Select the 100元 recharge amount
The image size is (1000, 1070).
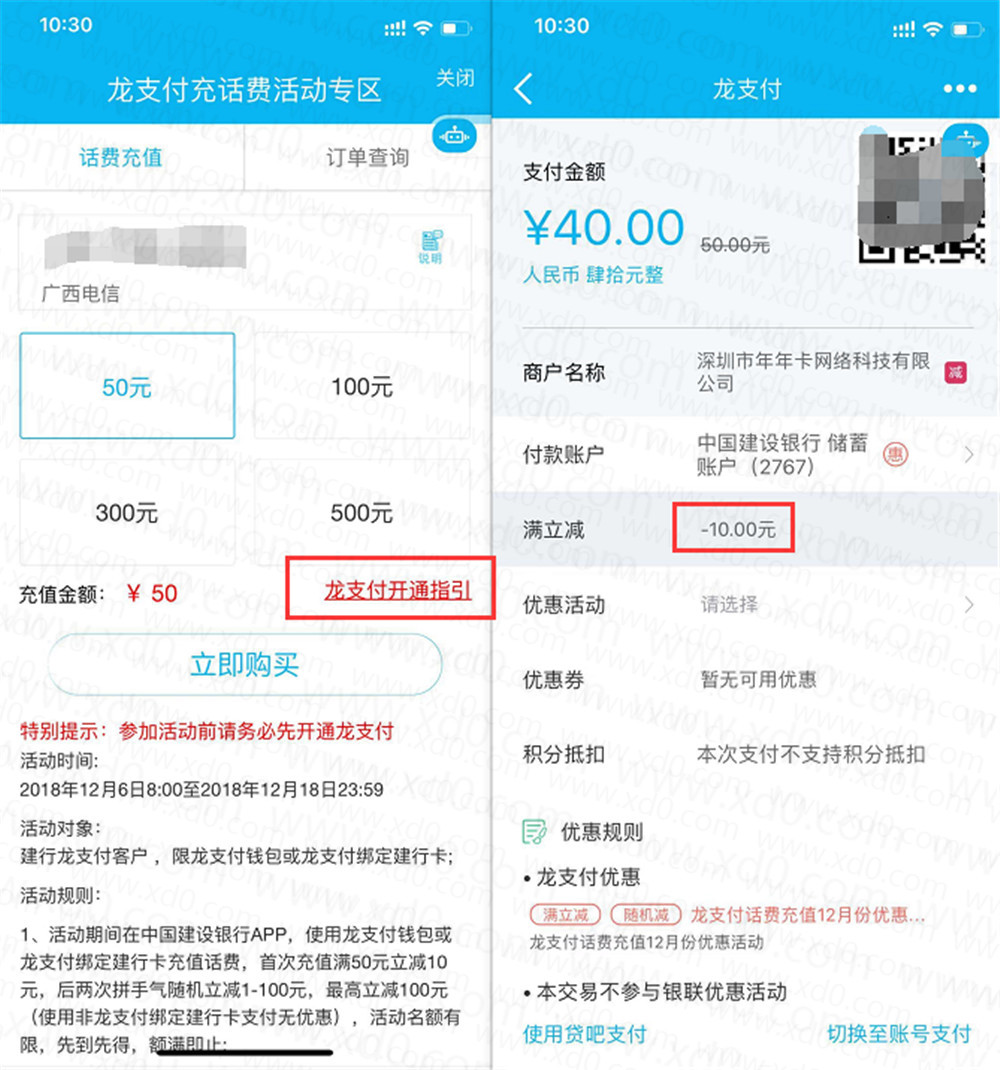(x=362, y=386)
